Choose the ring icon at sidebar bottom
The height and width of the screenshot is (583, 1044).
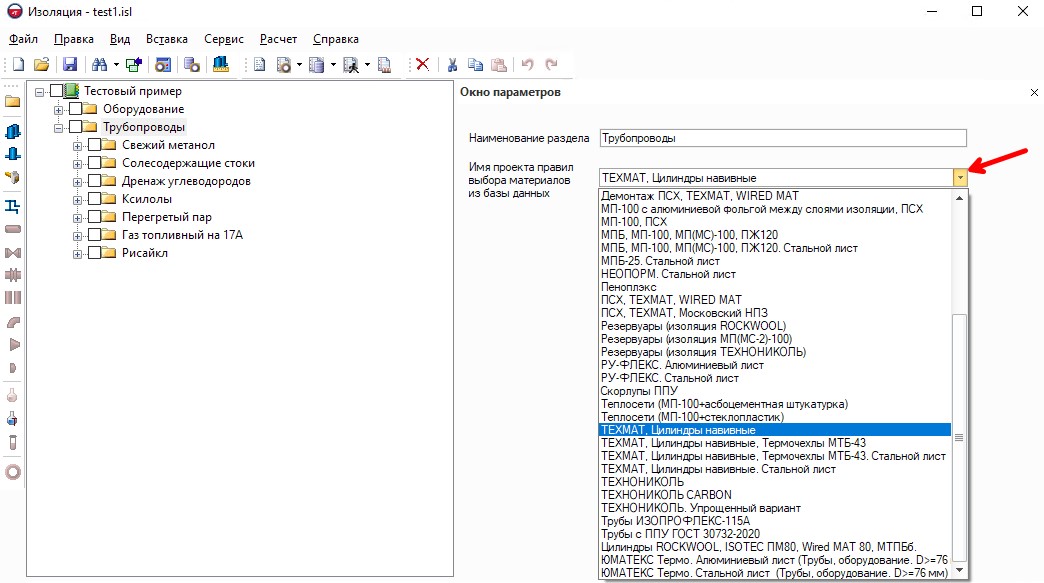13,473
